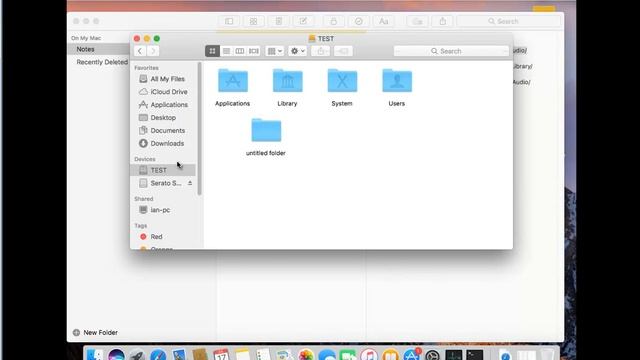The image size is (640, 360).
Task: Select the Red tag in sidebar
Action: coord(163,237)
